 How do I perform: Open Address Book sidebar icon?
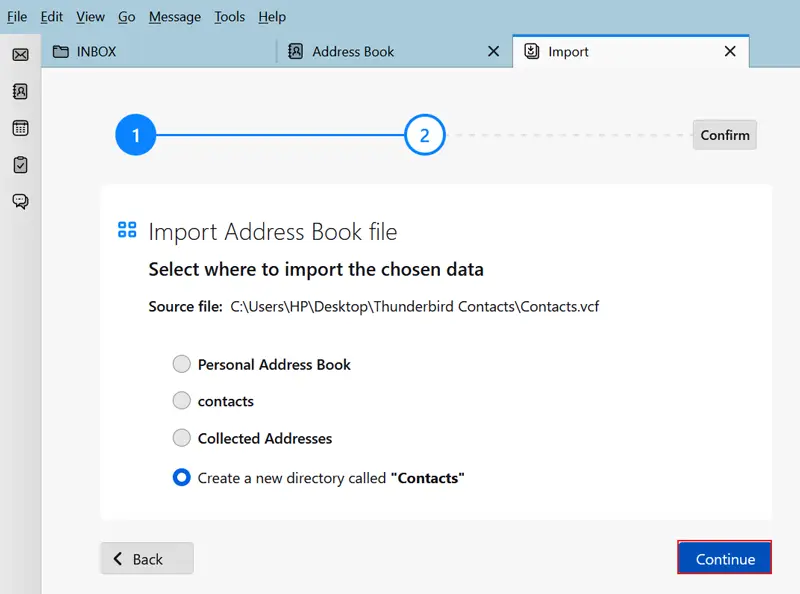pyautogui.click(x=20, y=91)
